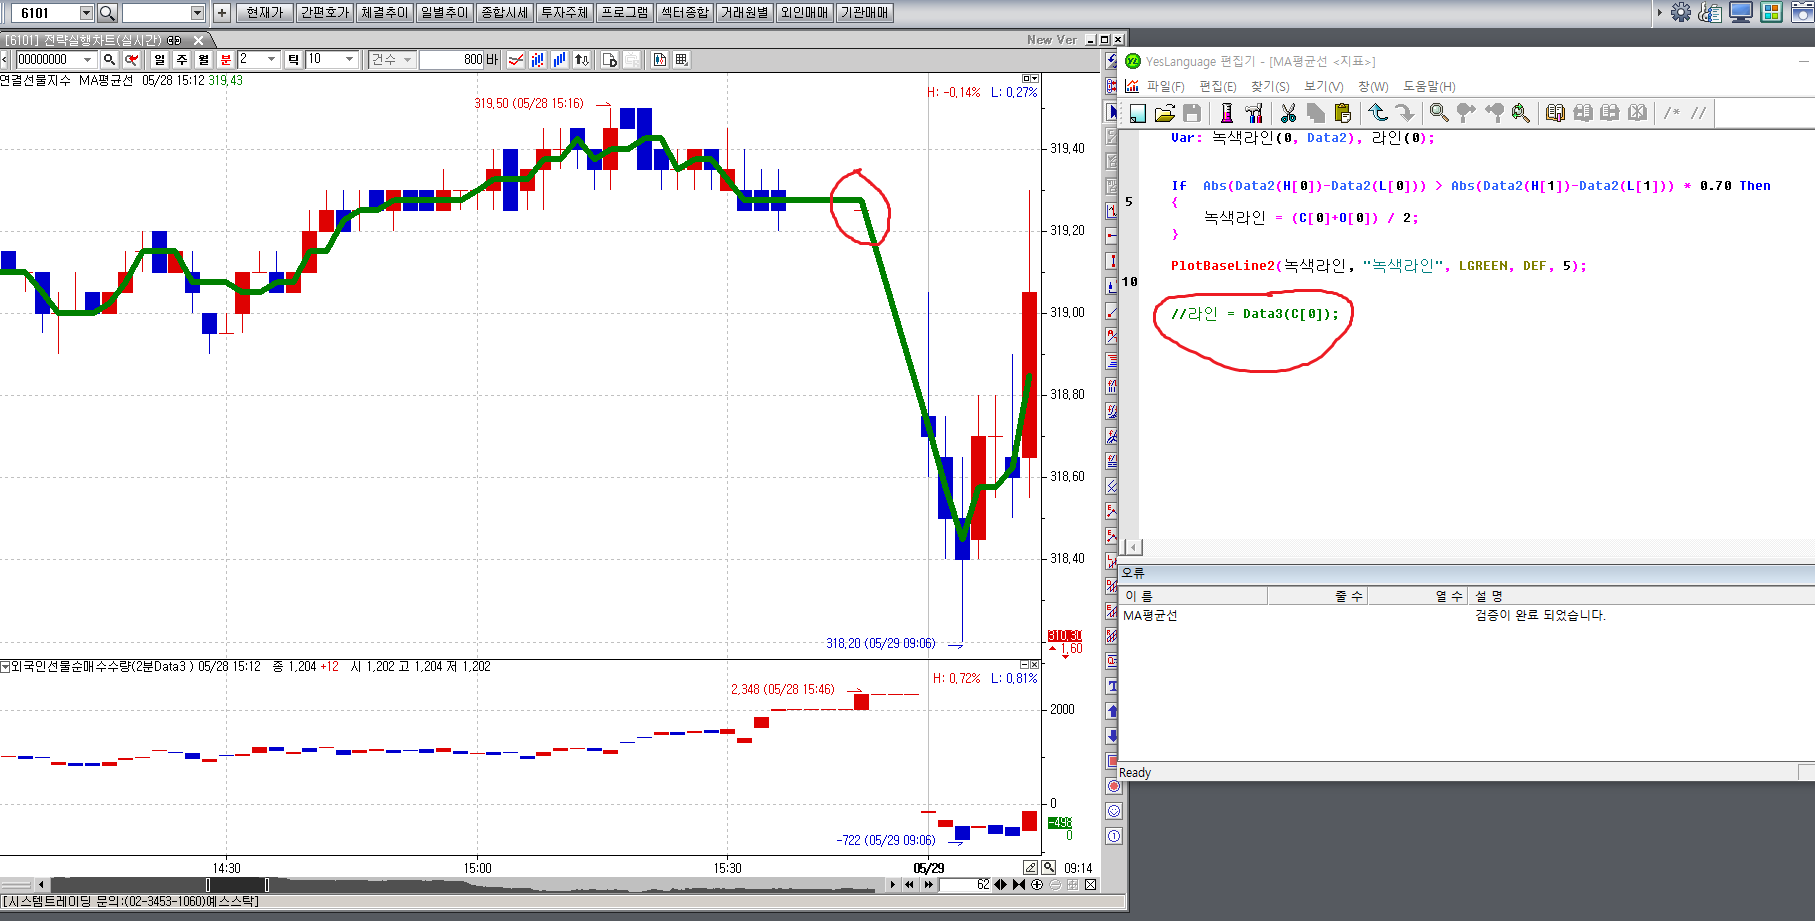1815x921 pixels.
Task: Click the Cut scissors icon in editor toolbar
Action: pyautogui.click(x=1288, y=113)
